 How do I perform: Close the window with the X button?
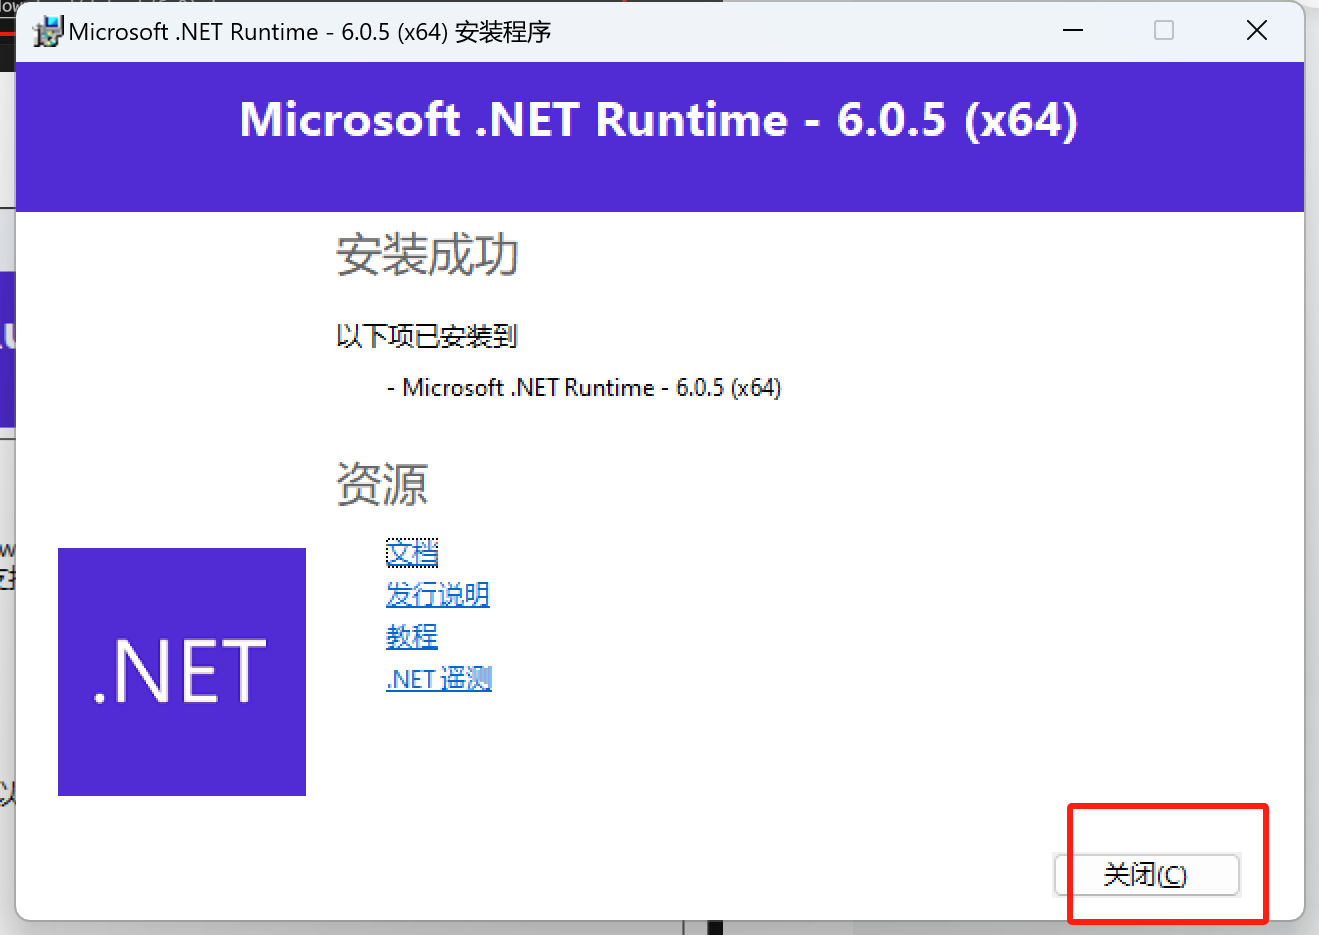tap(1257, 31)
